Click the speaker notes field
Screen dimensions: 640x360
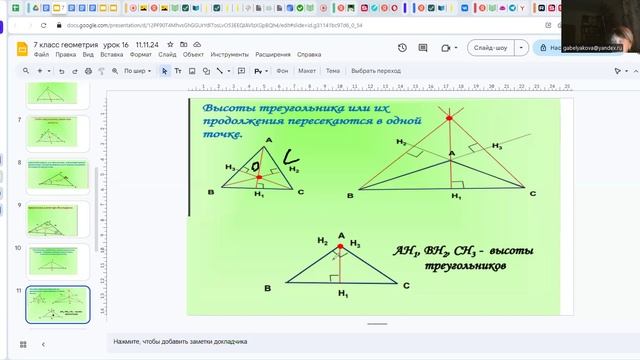pyautogui.click(x=373, y=342)
